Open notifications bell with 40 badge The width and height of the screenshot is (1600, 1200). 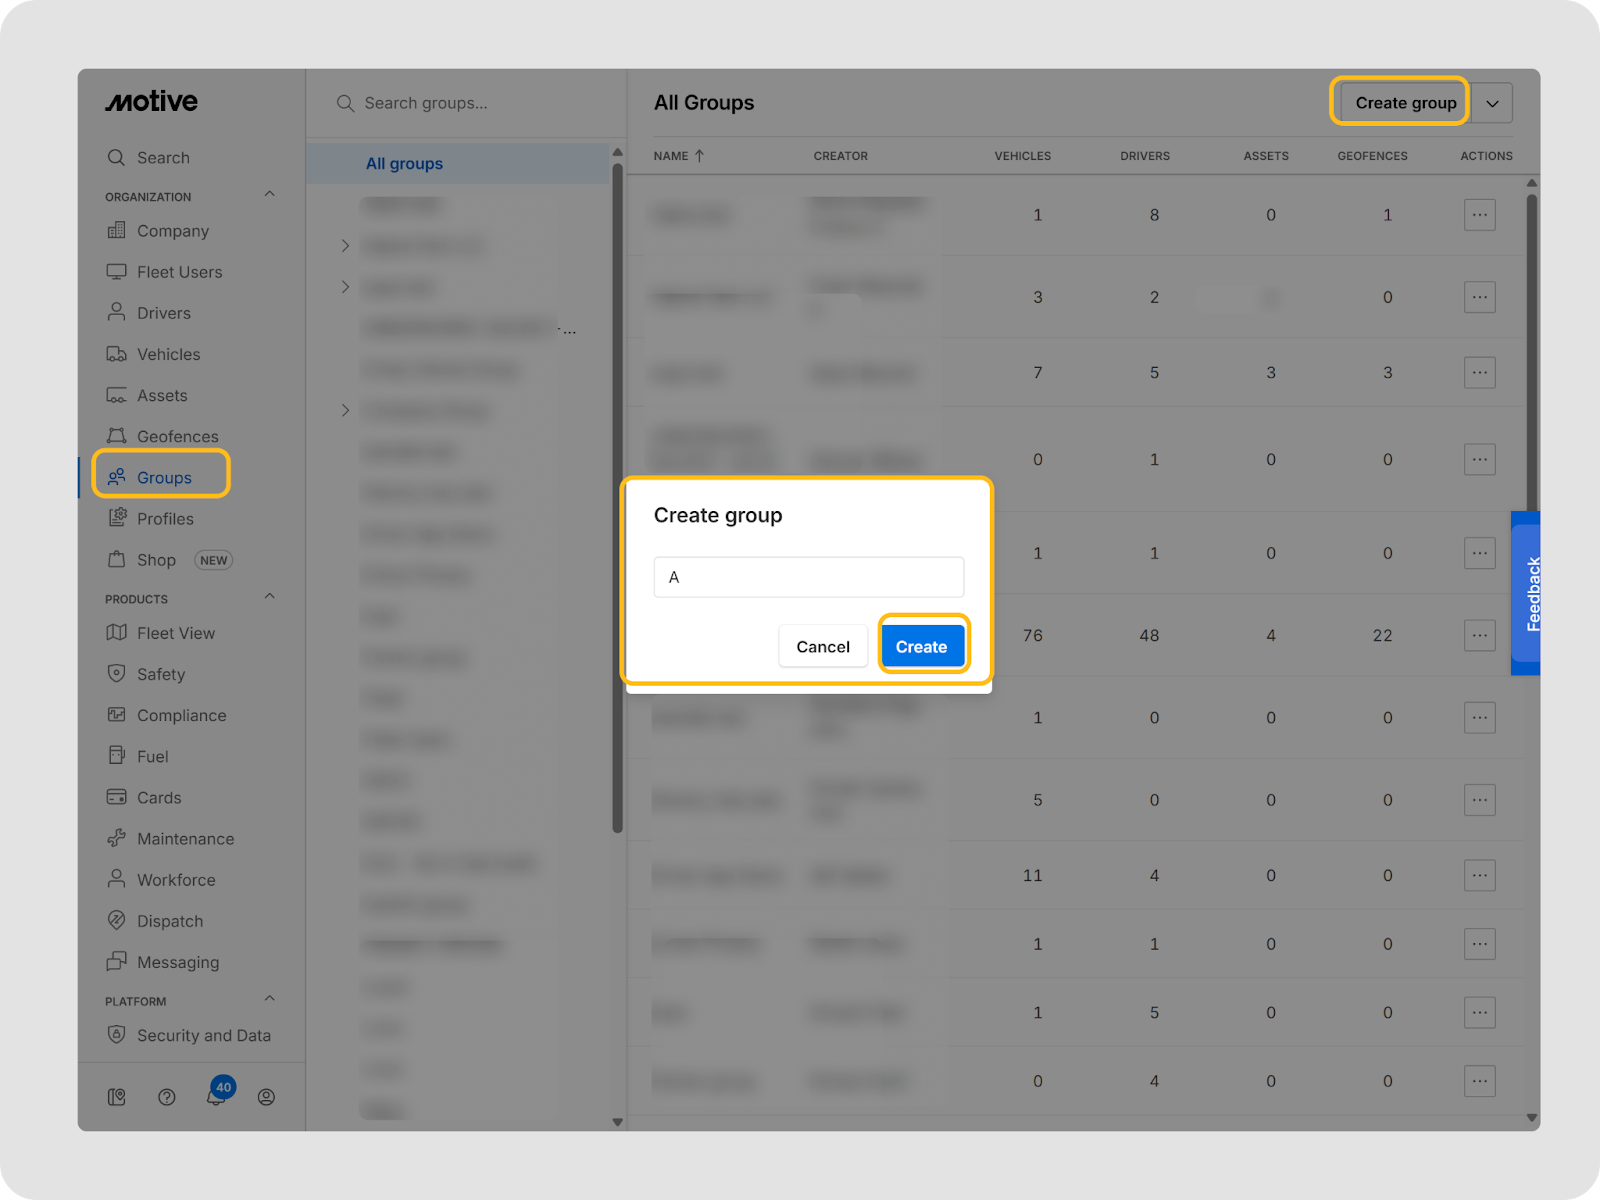pyautogui.click(x=218, y=1093)
